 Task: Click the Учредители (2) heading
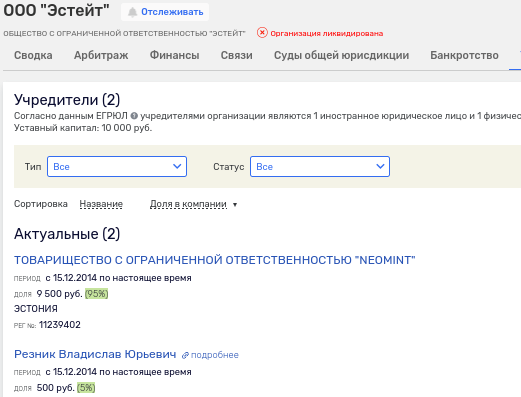[67, 100]
